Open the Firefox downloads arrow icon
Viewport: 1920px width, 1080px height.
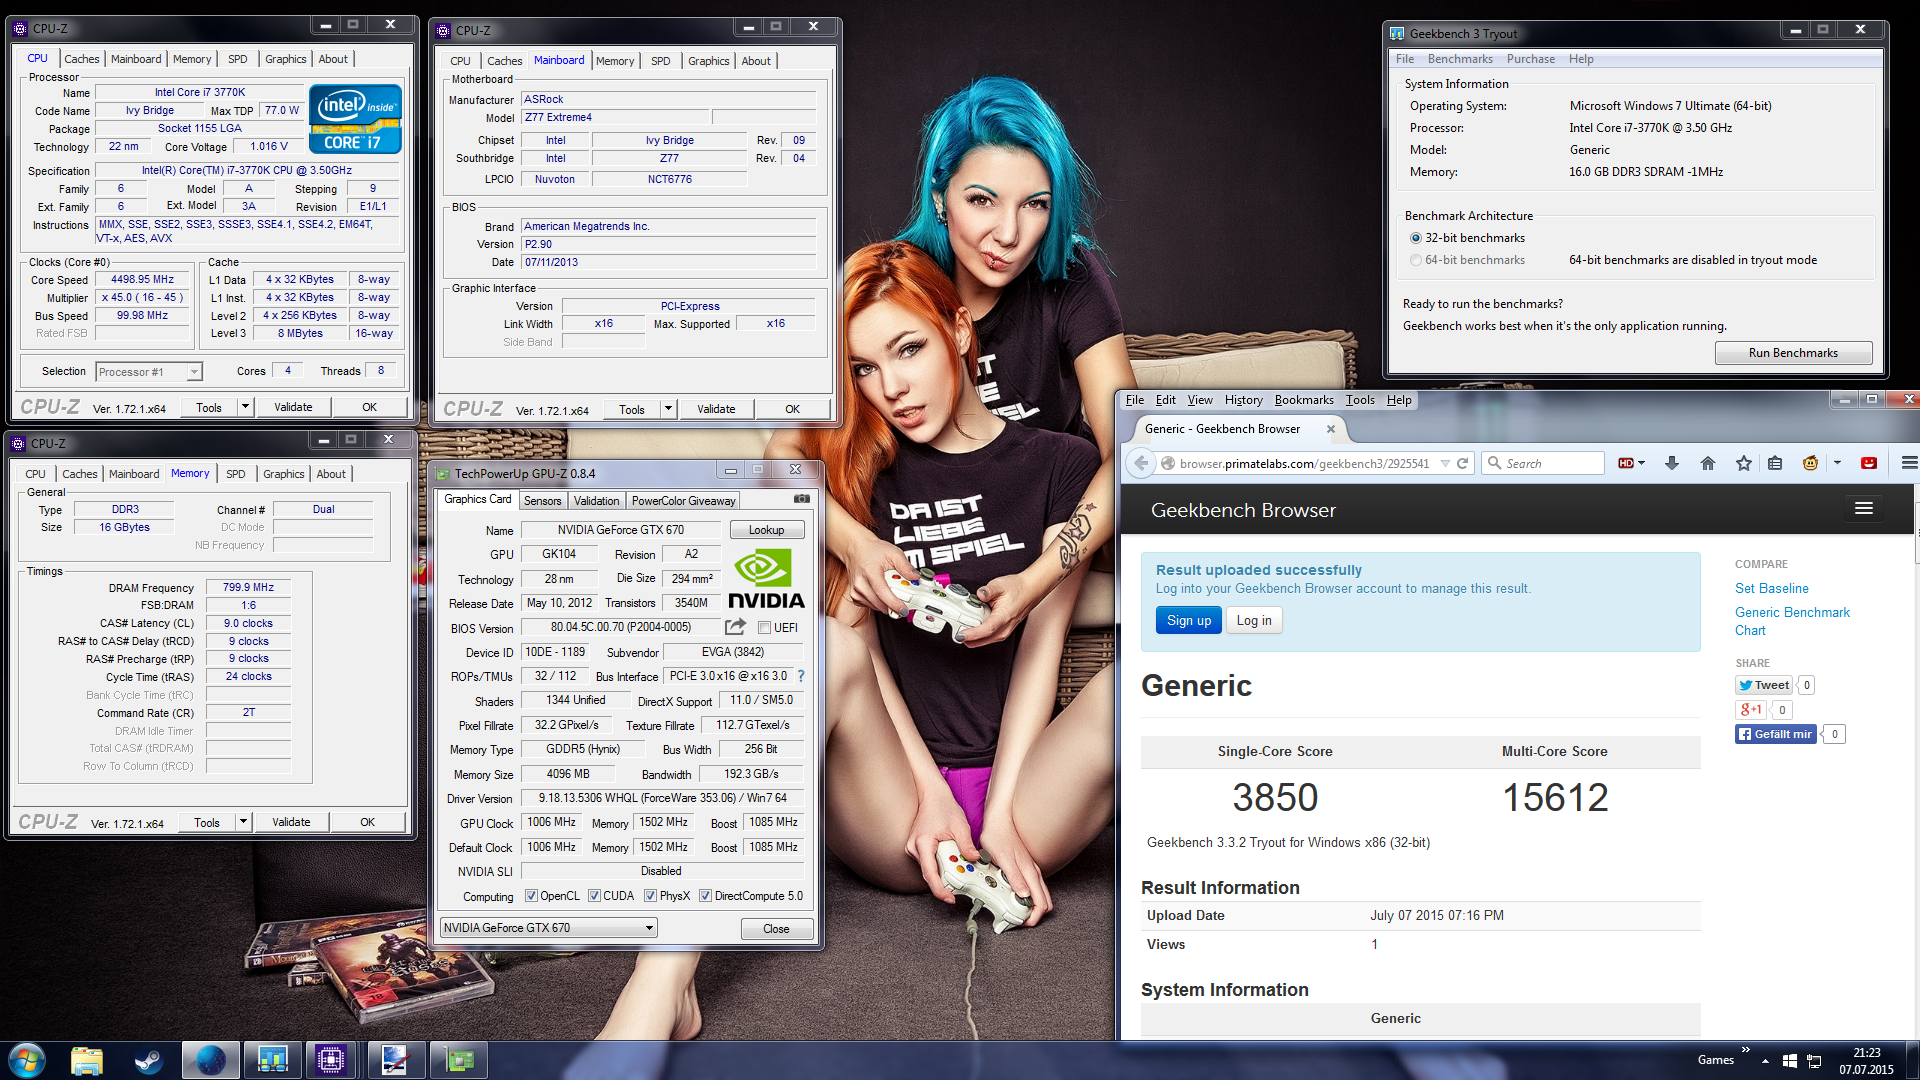1671,463
